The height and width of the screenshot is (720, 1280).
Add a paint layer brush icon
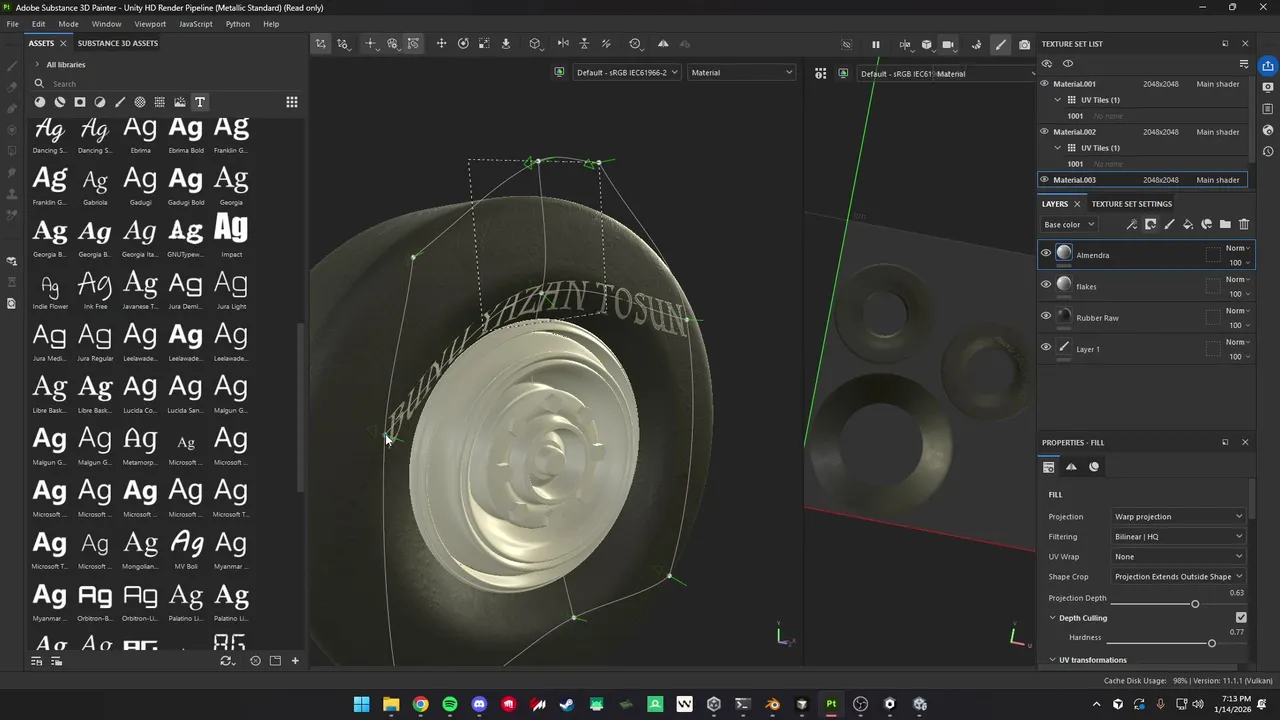1169,225
